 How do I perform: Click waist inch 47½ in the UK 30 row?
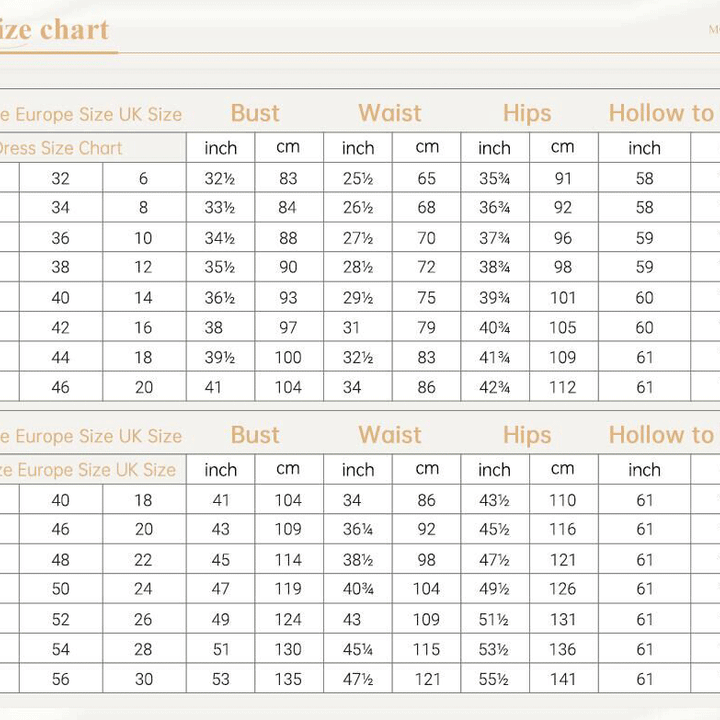pyautogui.click(x=358, y=679)
